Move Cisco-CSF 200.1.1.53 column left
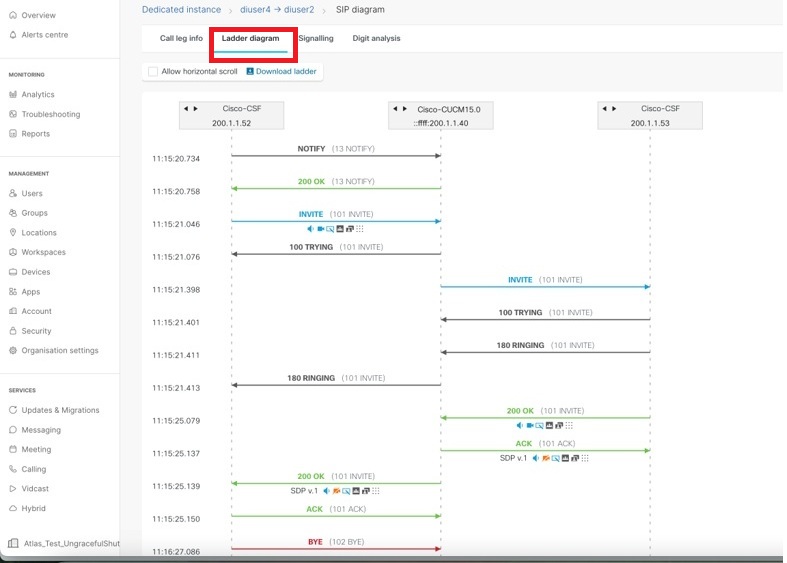787x563 pixels. (x=605, y=108)
